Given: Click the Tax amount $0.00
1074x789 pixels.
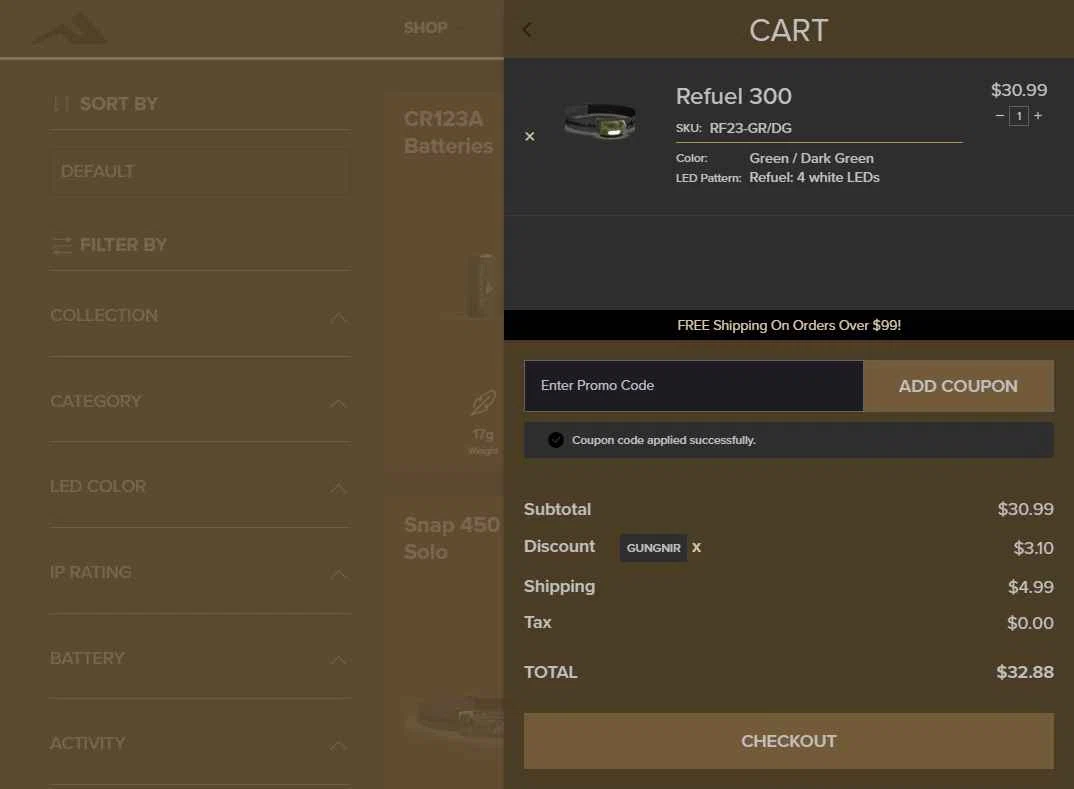Looking at the screenshot, I should click(x=1030, y=623).
